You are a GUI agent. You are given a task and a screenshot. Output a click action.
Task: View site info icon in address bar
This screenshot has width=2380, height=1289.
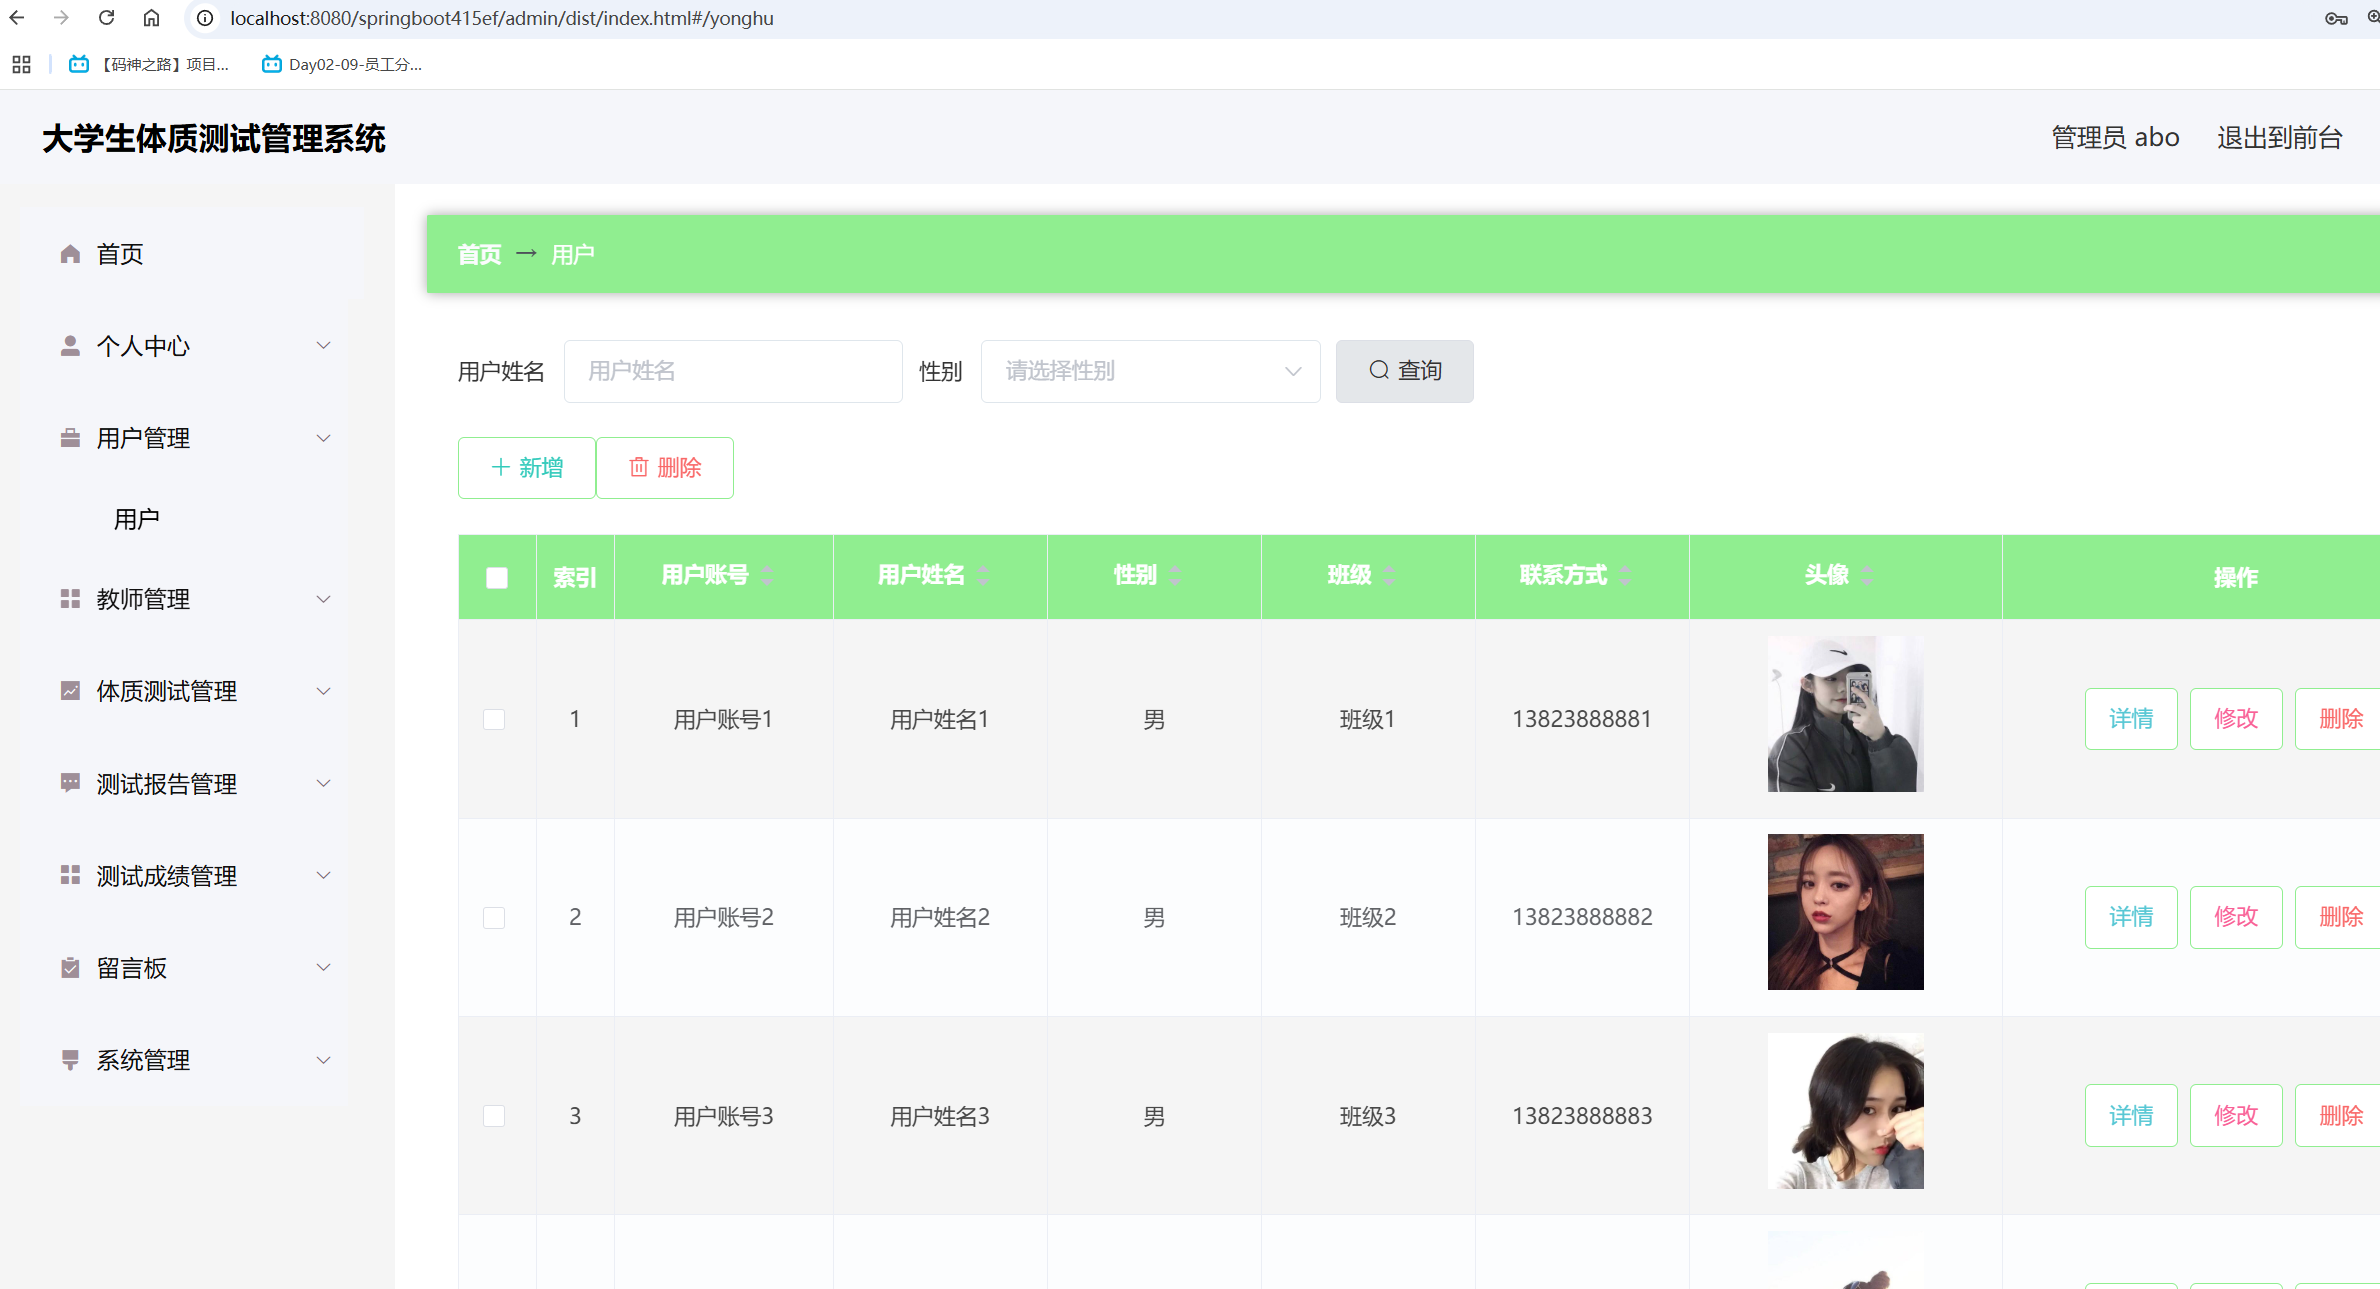coord(205,18)
